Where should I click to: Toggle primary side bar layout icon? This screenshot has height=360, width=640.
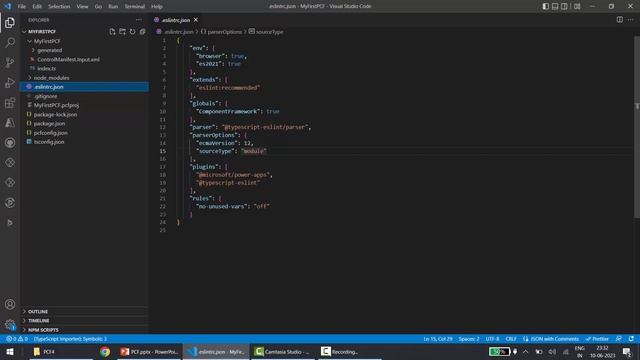(x=545, y=6)
